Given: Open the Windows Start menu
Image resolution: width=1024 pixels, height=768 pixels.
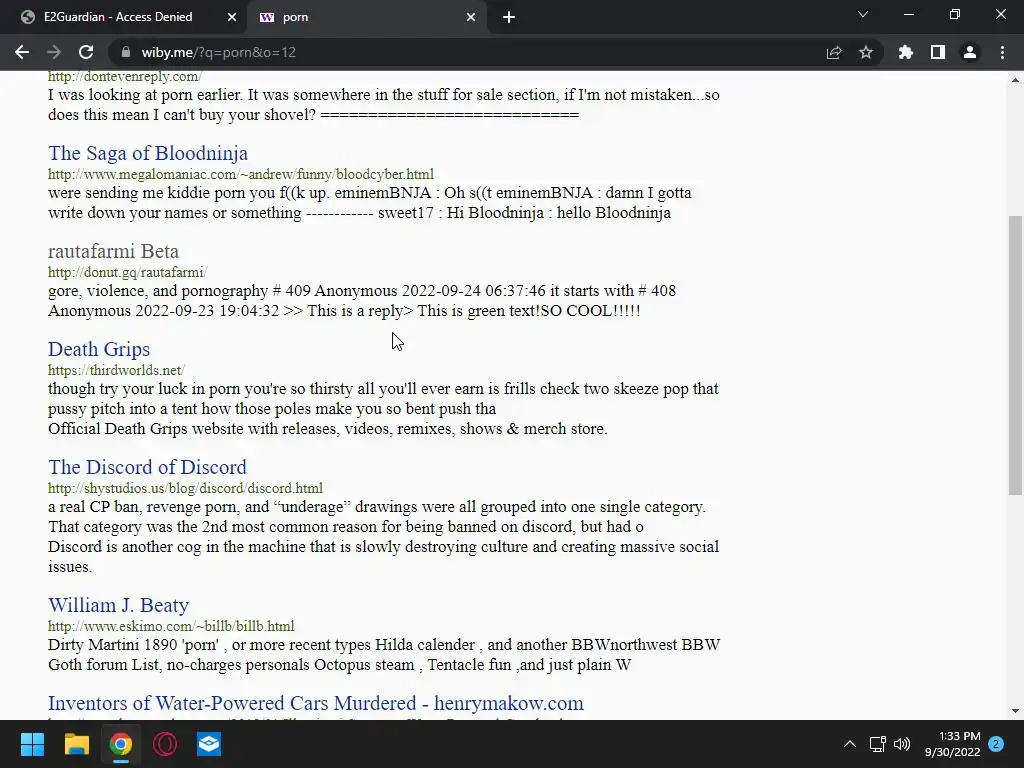Looking at the screenshot, I should (32, 744).
